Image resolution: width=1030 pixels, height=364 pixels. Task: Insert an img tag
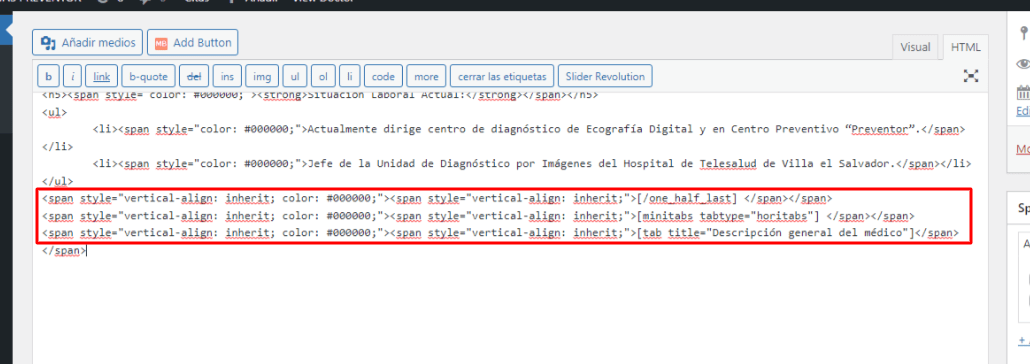[262, 76]
